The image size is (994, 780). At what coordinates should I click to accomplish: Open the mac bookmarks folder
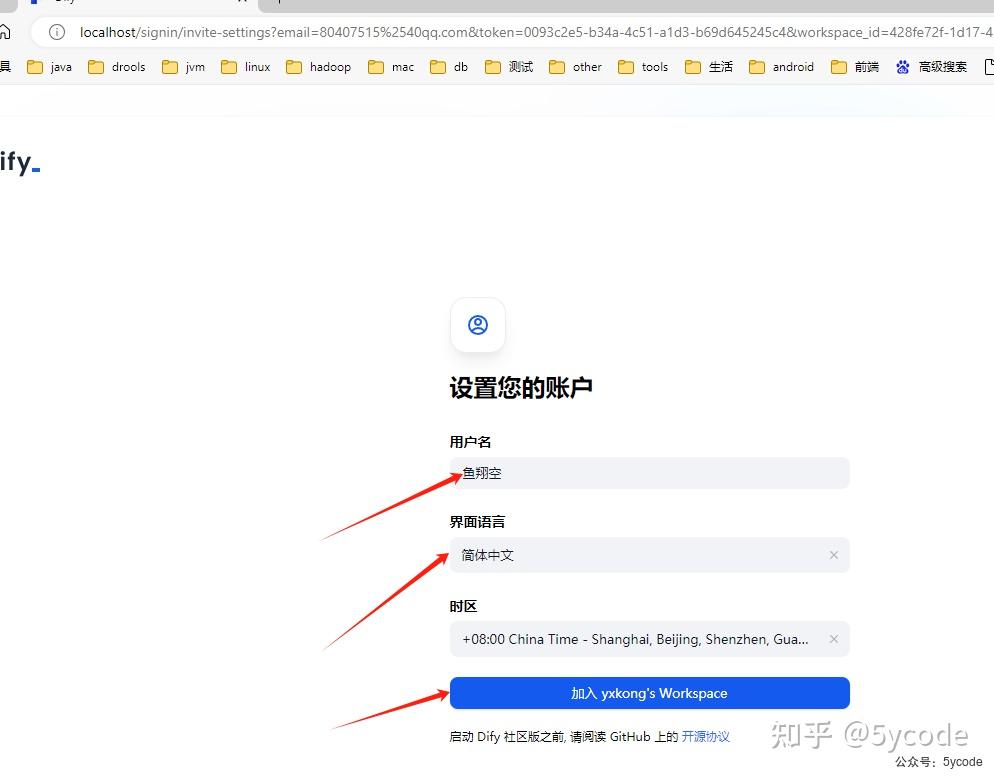click(390, 67)
